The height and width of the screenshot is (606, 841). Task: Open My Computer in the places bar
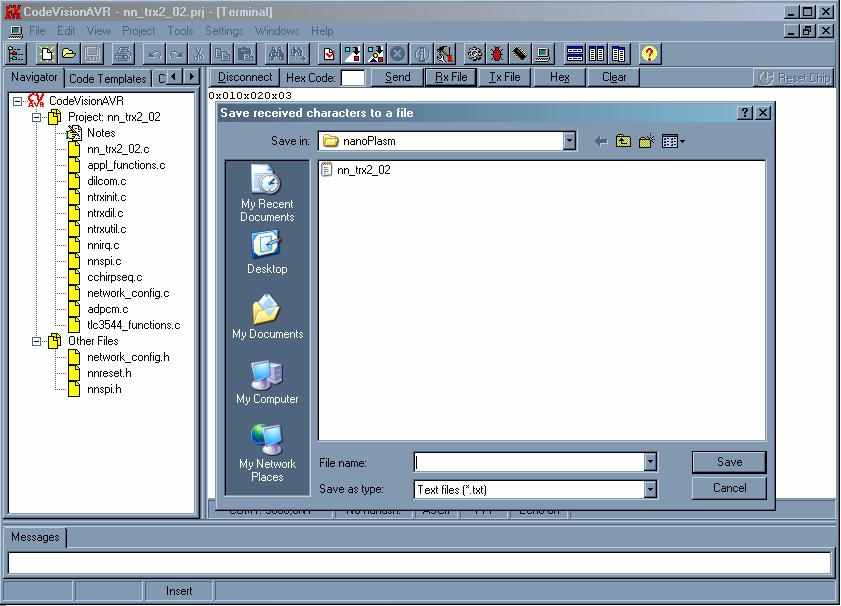267,382
